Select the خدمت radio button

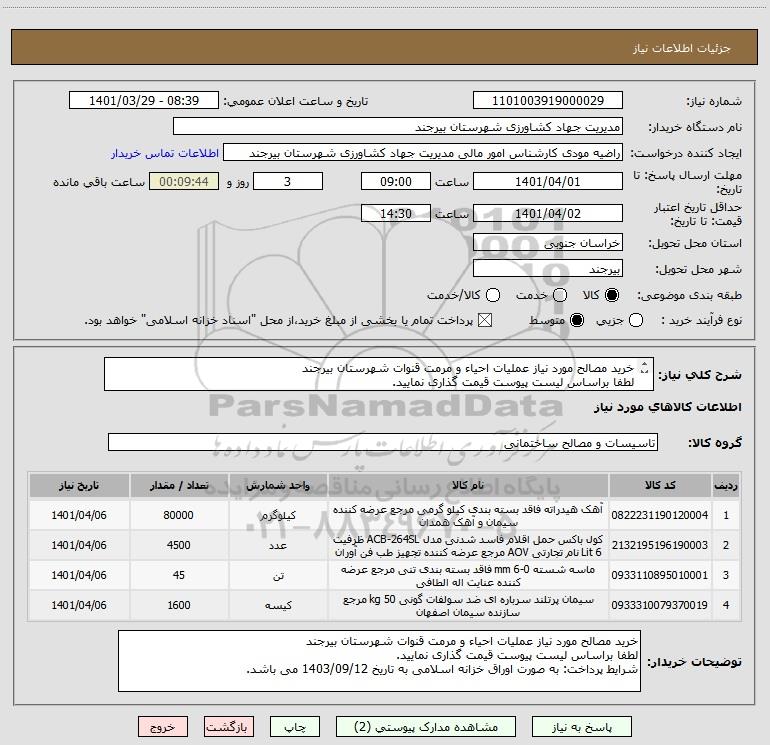coord(560,295)
